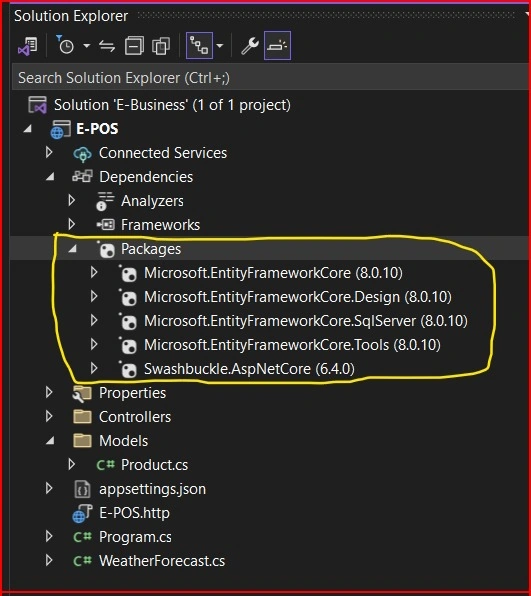Expand the Frameworks node

[x=71, y=224]
